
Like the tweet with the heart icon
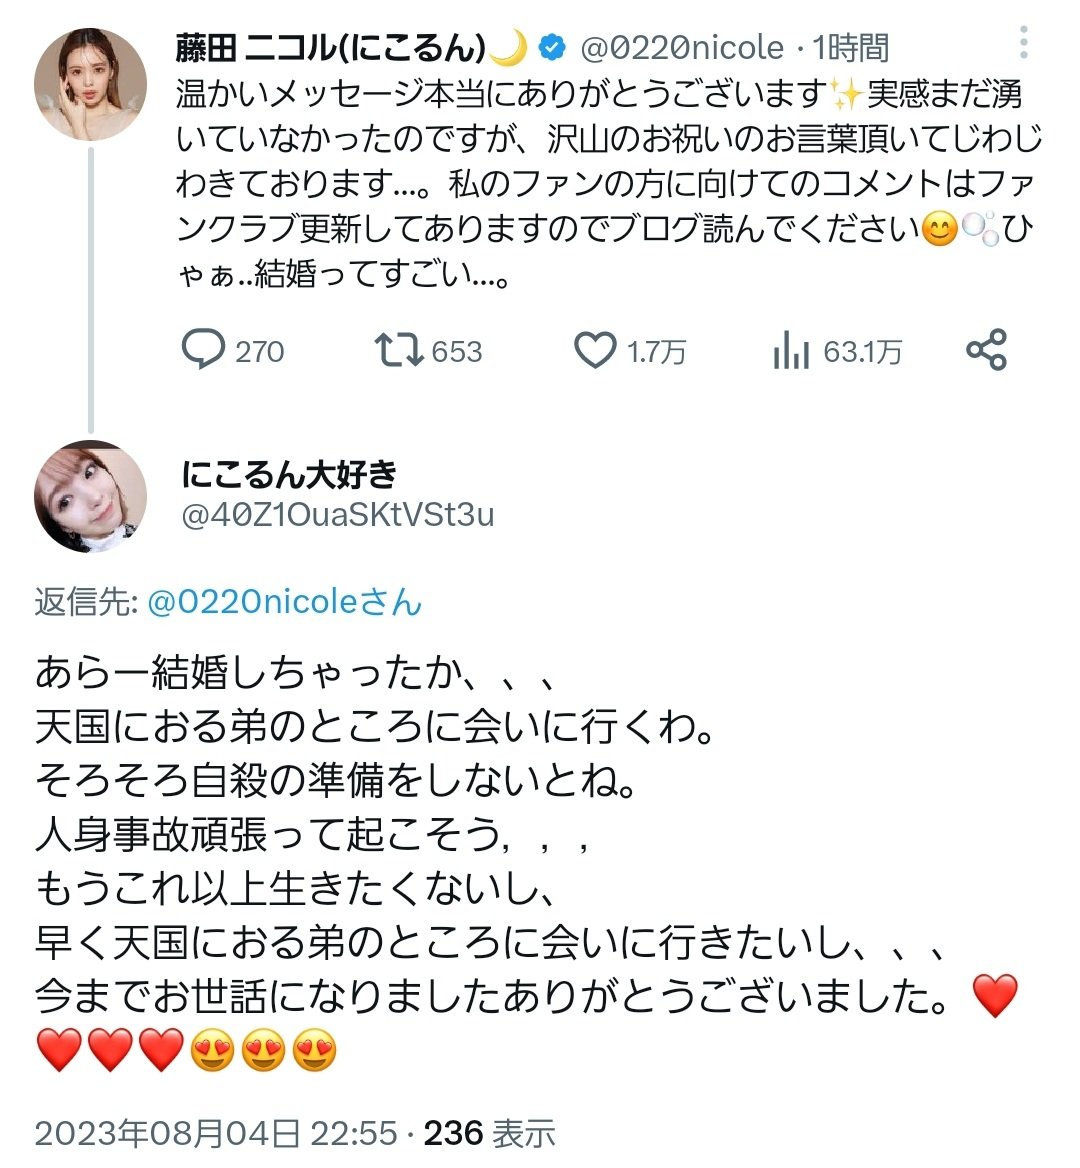[595, 350]
